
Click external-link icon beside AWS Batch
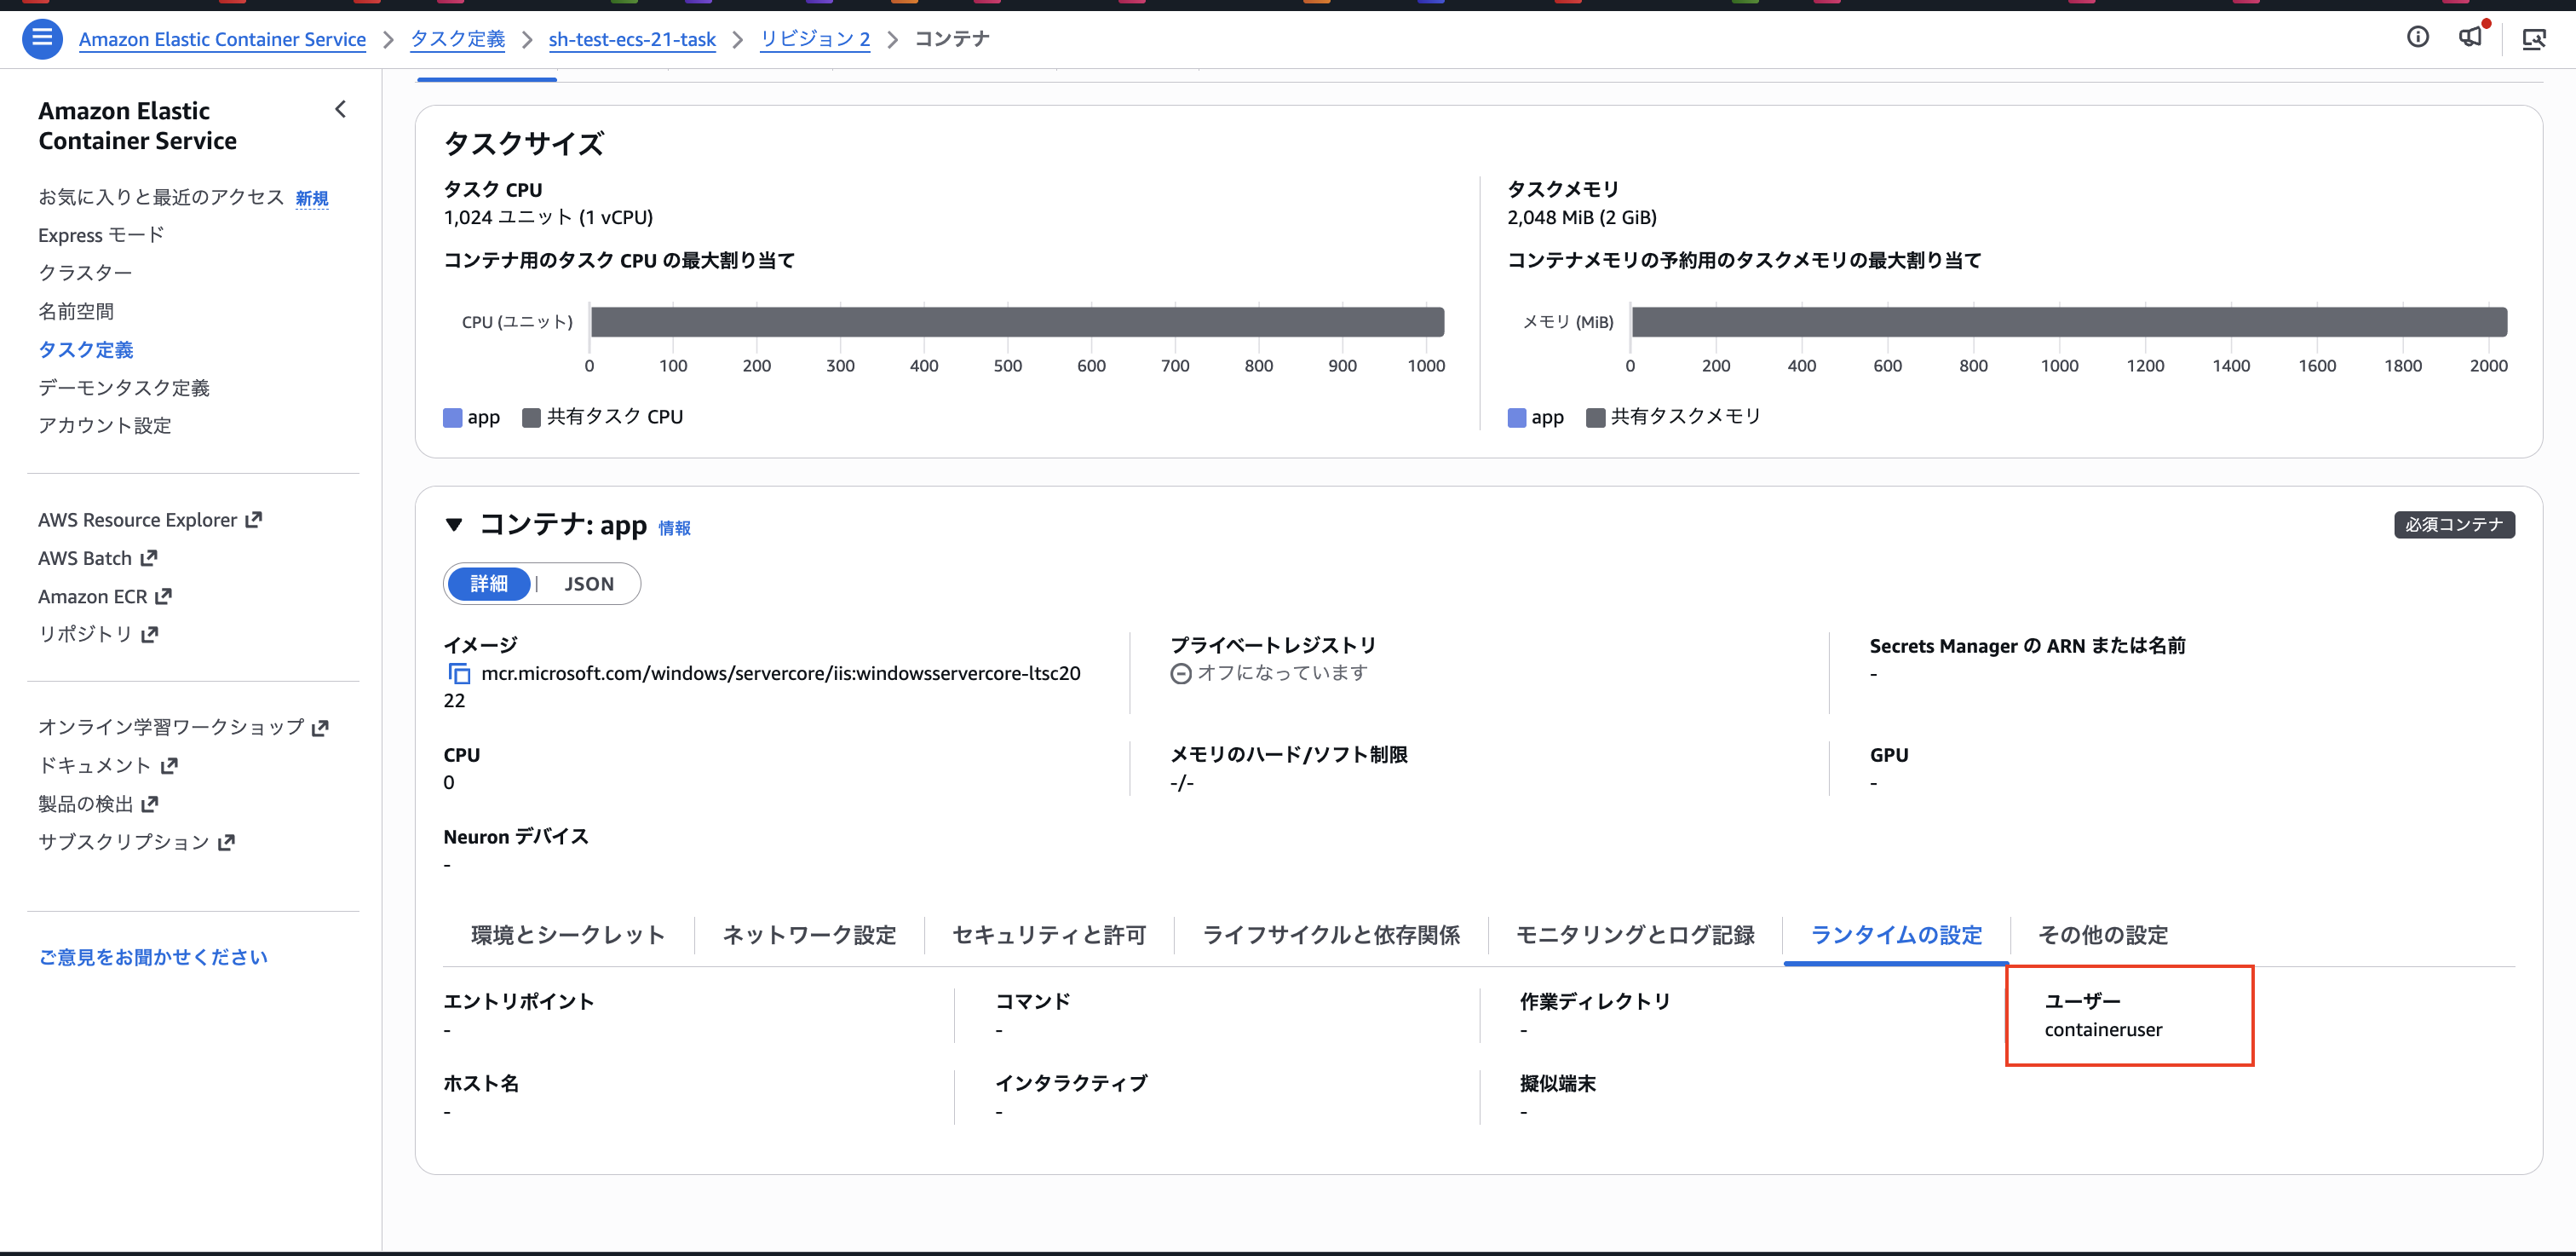pos(149,558)
